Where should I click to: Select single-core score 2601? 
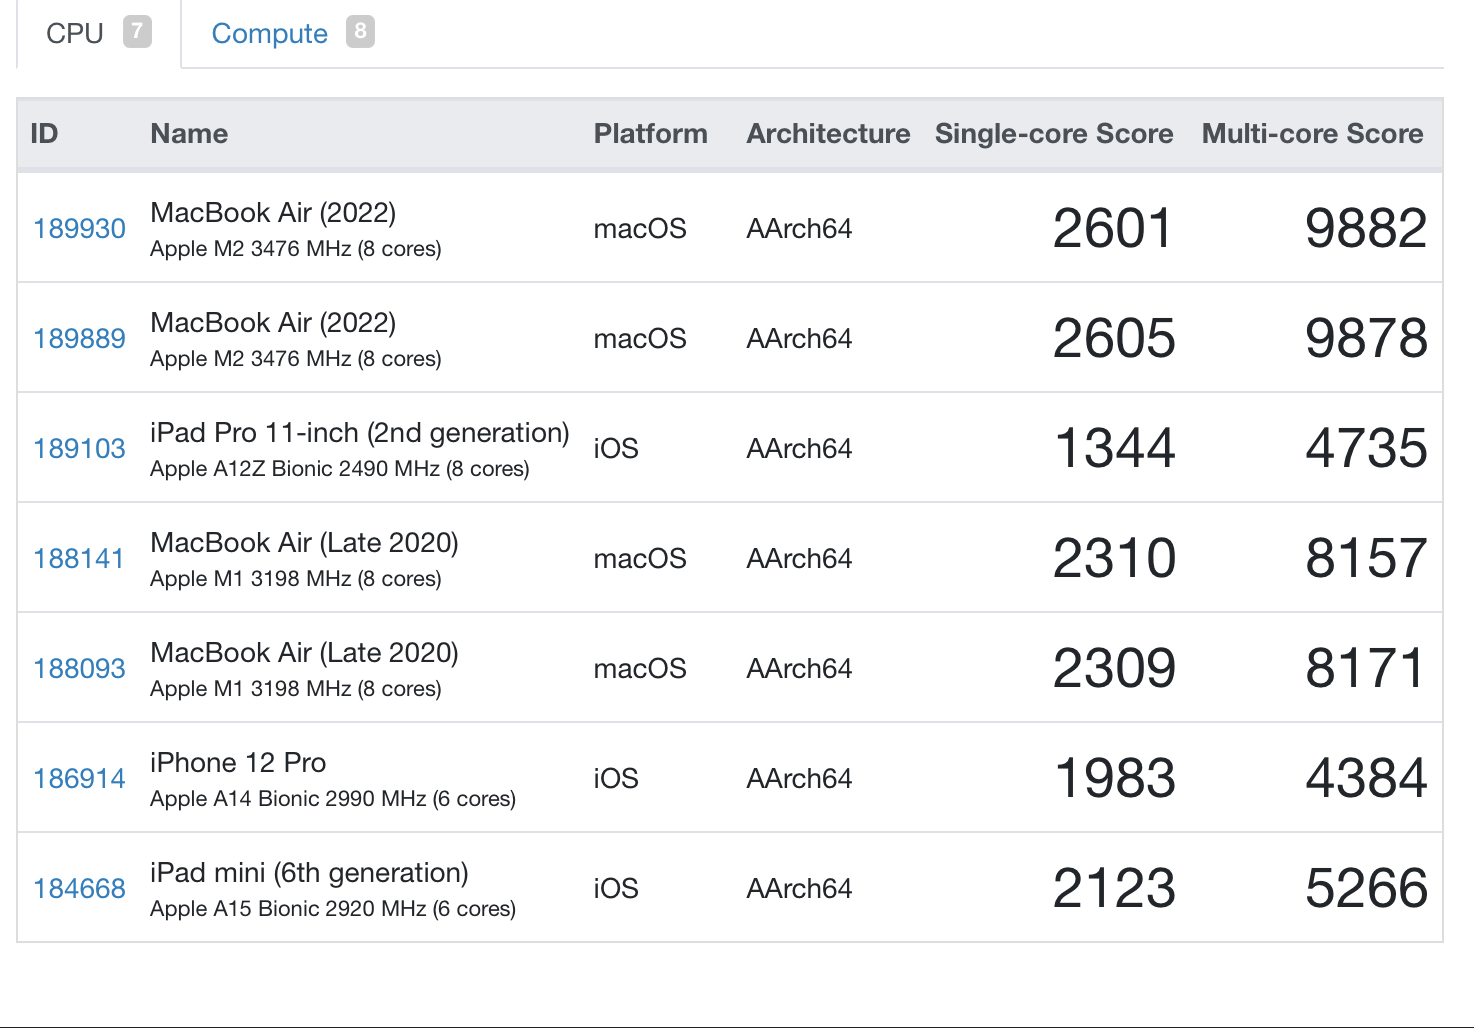[x=1114, y=229]
